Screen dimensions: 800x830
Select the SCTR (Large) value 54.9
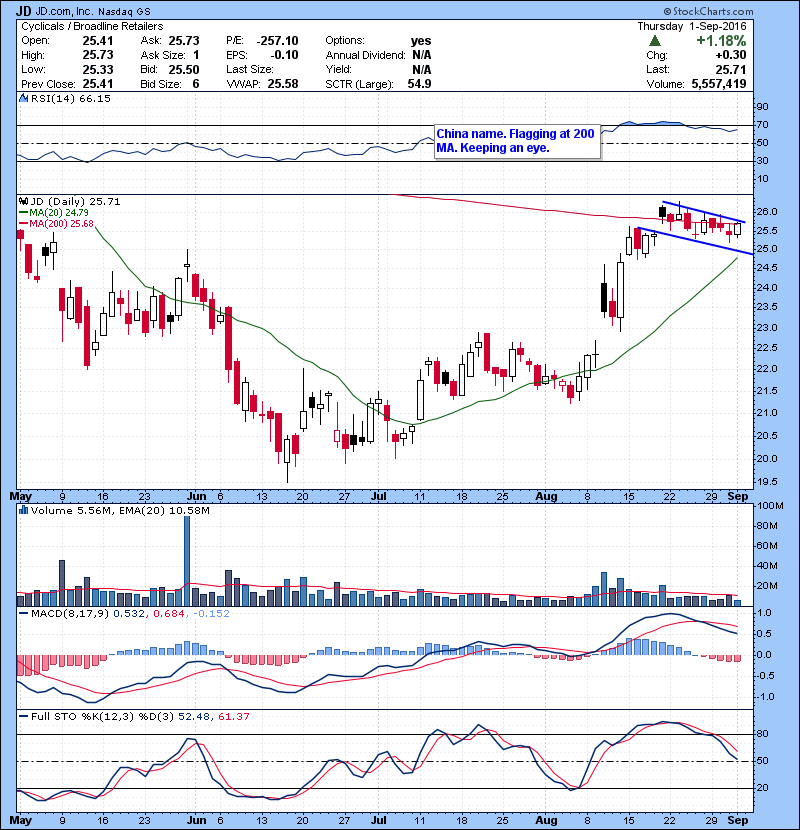pos(419,84)
